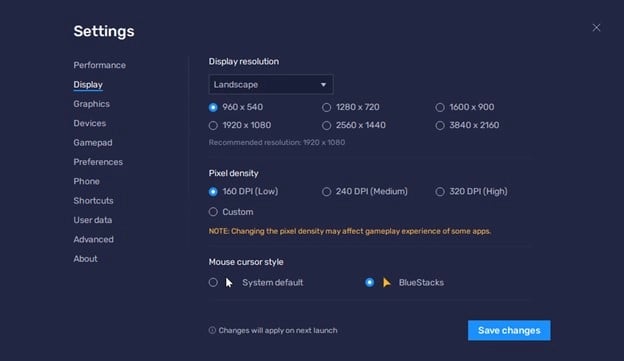Viewport: 624px width, 361px height.
Task: Click the Display resolution heading
Action: click(x=244, y=62)
